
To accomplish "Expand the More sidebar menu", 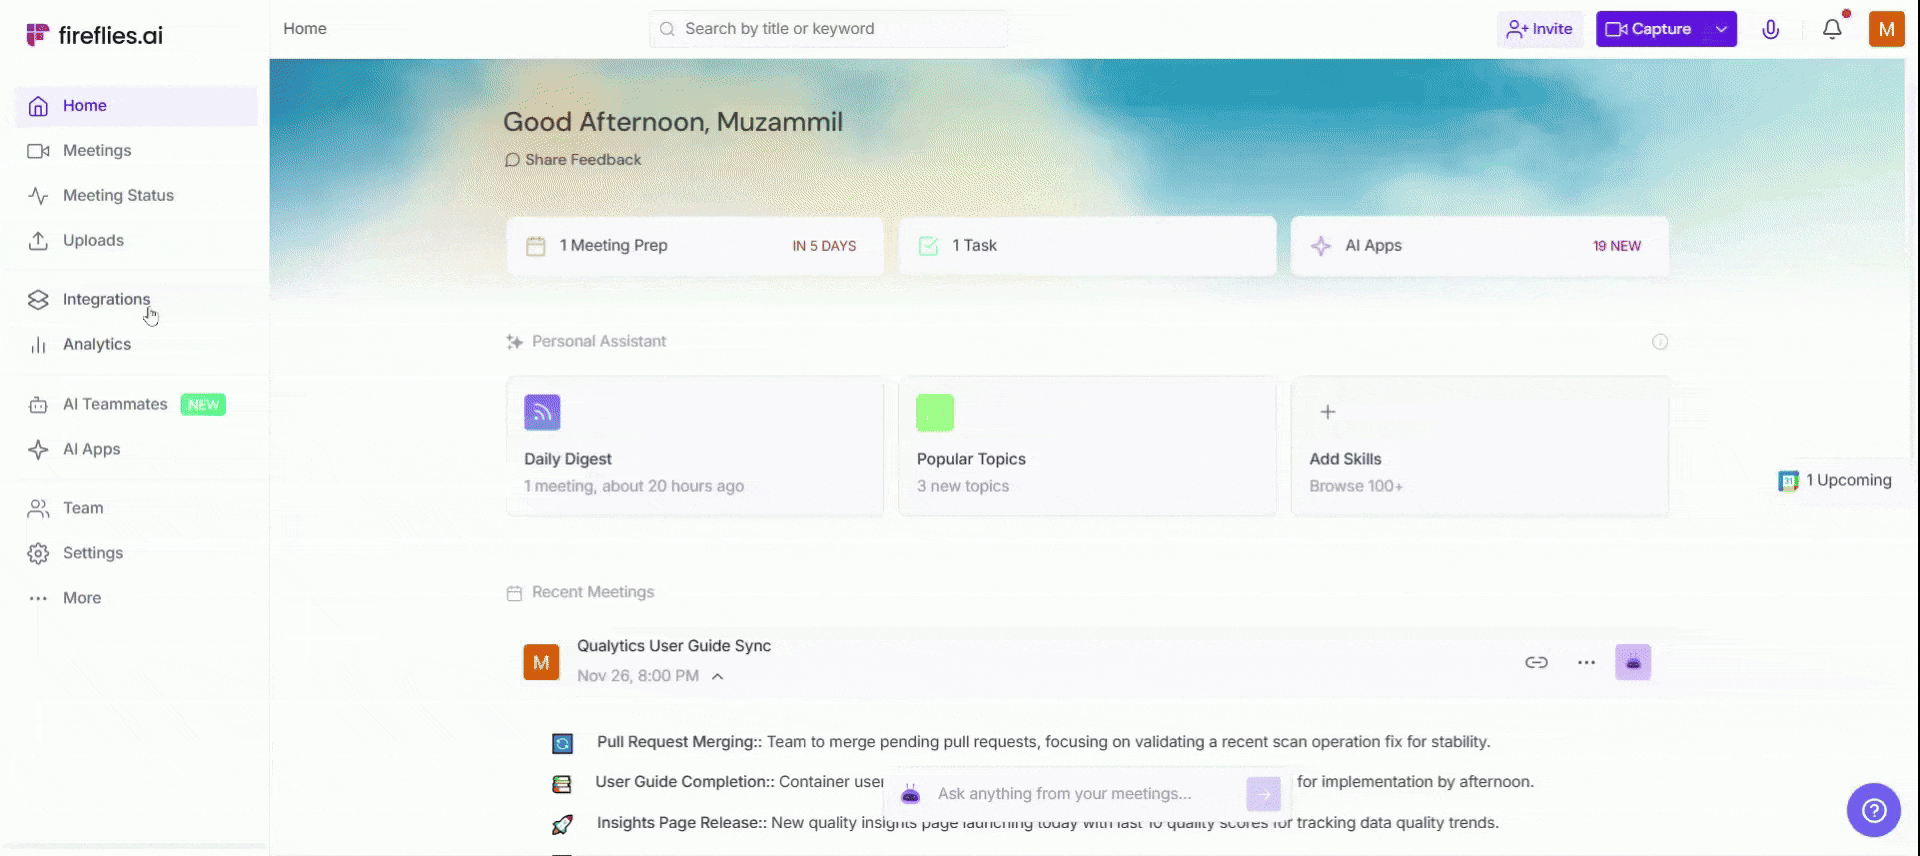I will pos(82,598).
